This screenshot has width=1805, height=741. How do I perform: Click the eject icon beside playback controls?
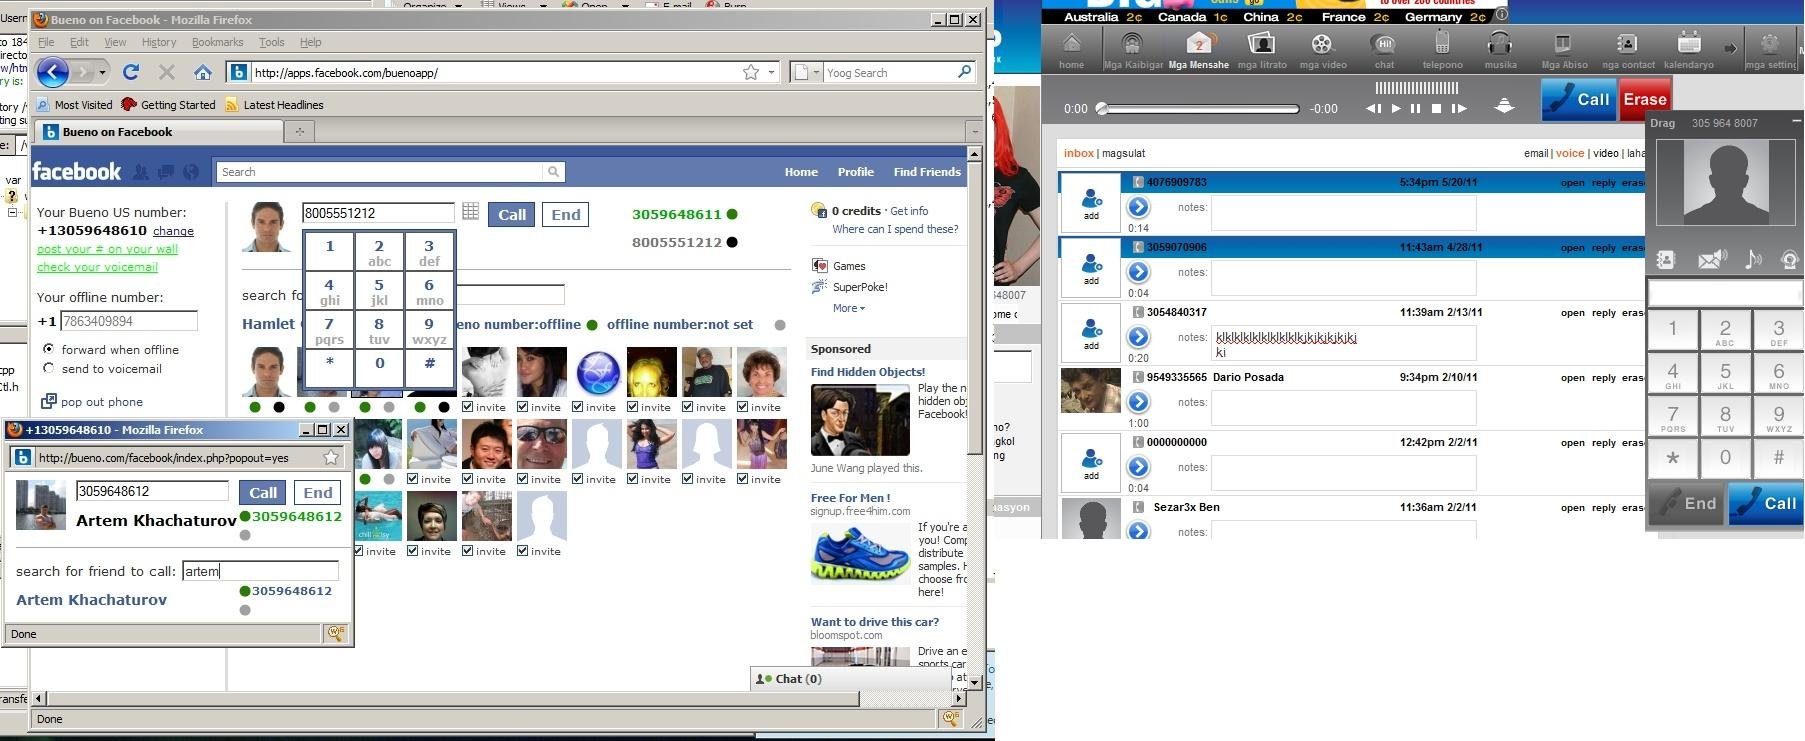1504,106
